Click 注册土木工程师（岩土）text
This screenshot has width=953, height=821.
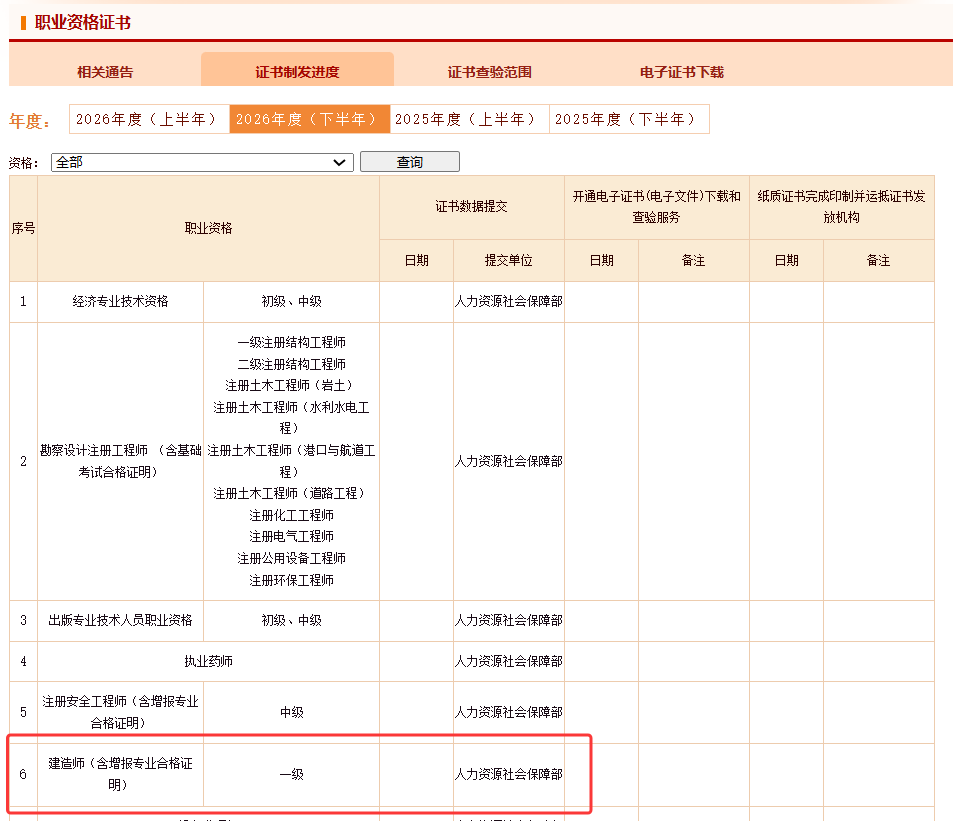pyautogui.click(x=291, y=386)
